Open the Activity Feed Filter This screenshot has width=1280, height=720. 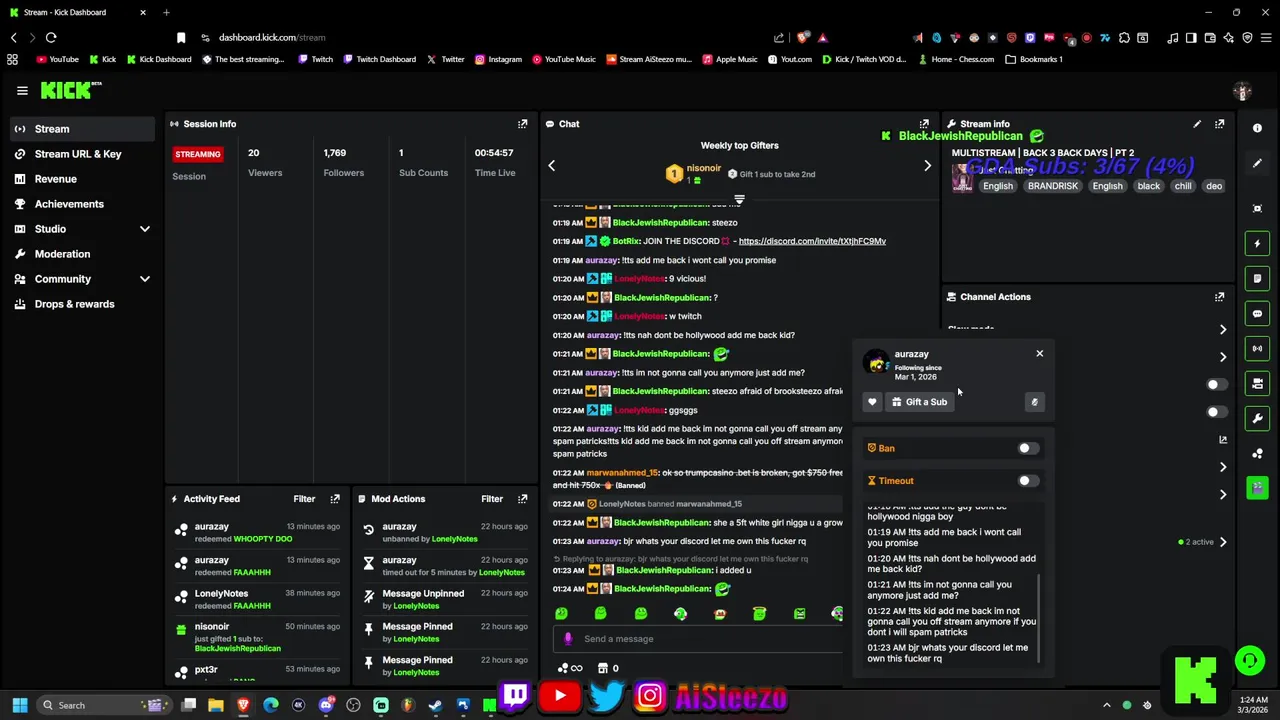pos(304,499)
